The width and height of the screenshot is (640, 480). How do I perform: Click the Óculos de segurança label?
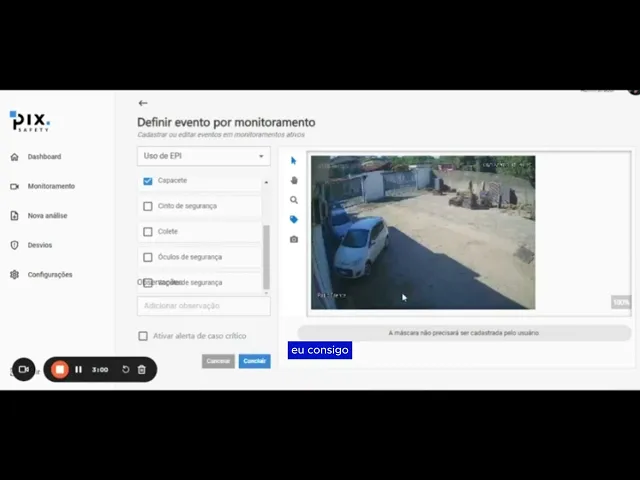[x=190, y=257]
